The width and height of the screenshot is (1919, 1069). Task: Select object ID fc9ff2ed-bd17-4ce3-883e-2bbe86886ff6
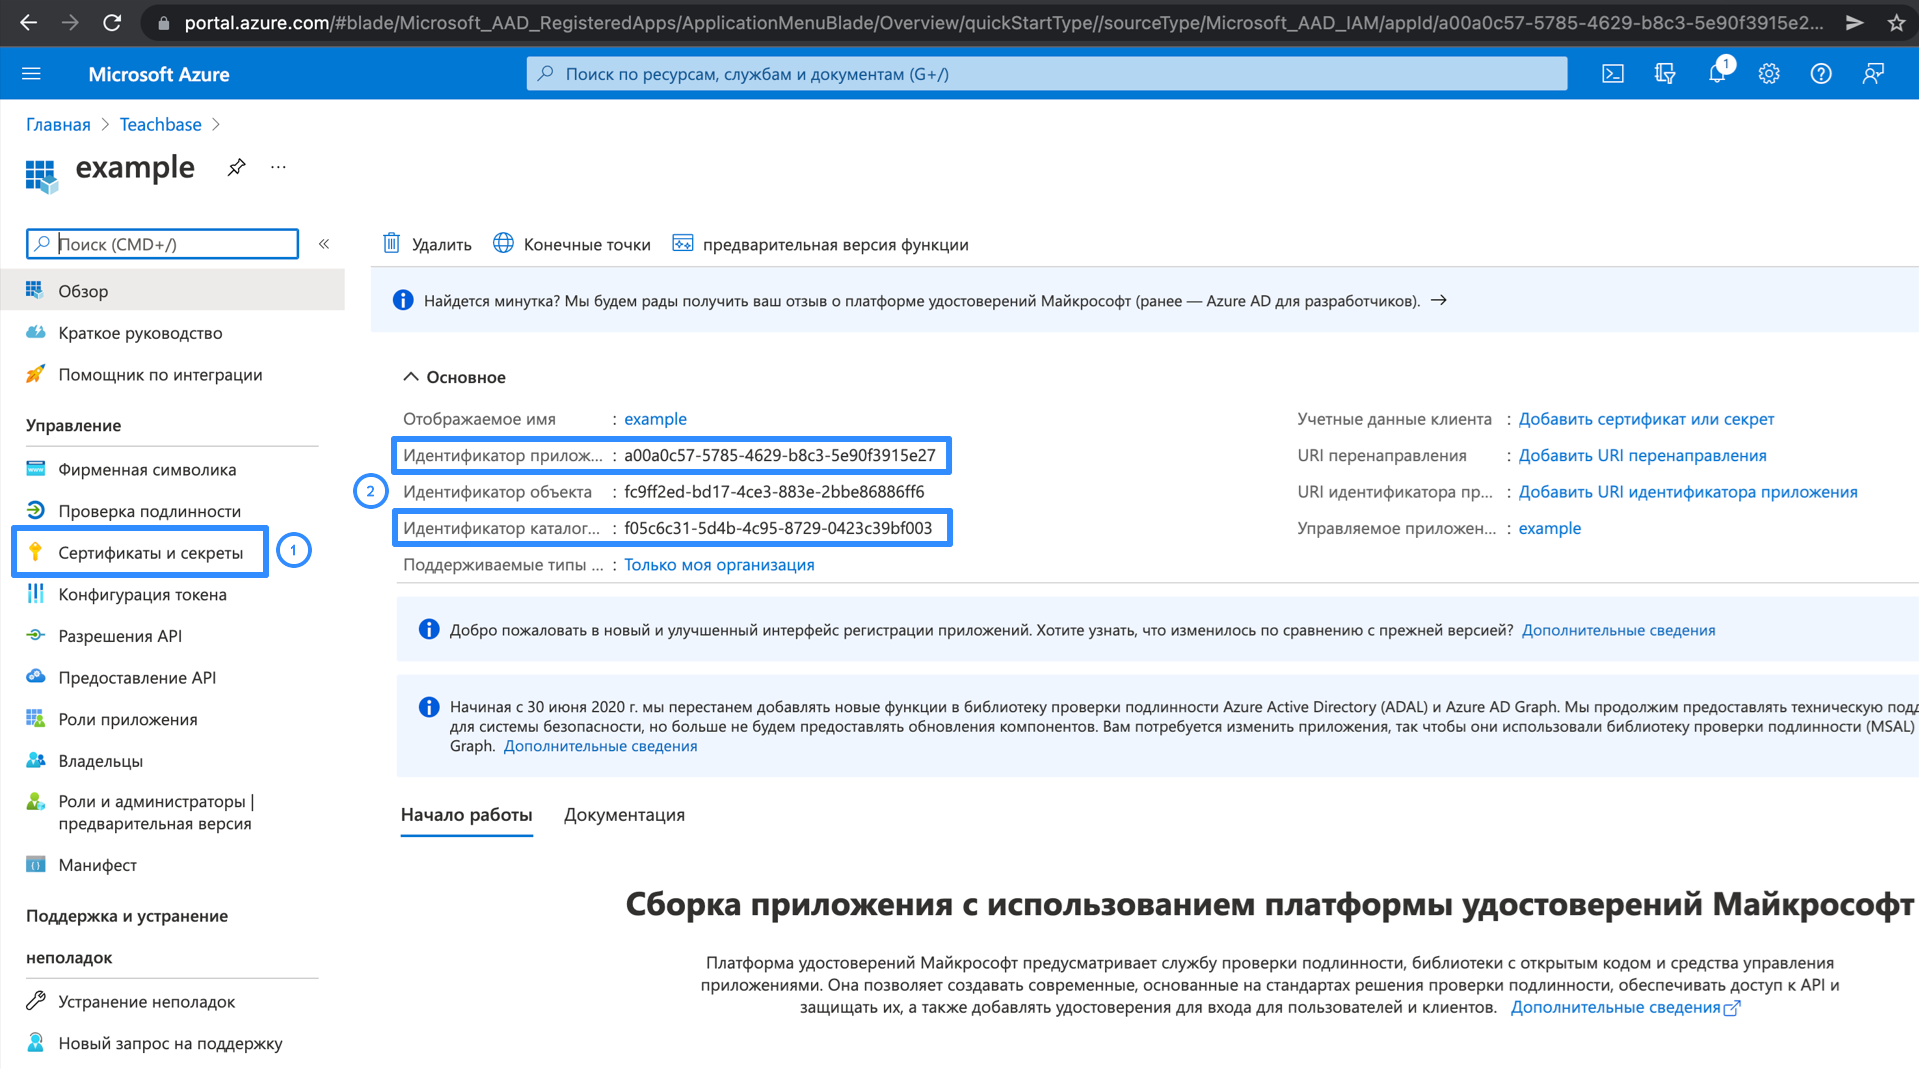point(774,492)
